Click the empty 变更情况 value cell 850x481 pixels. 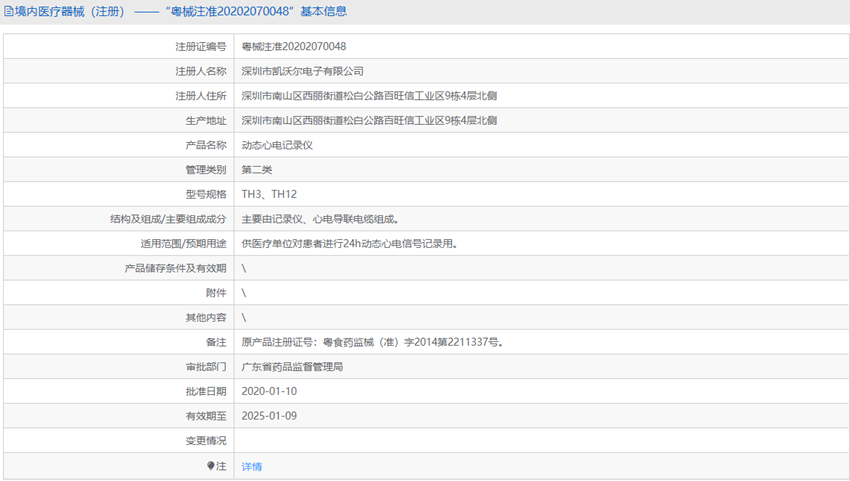(x=540, y=441)
